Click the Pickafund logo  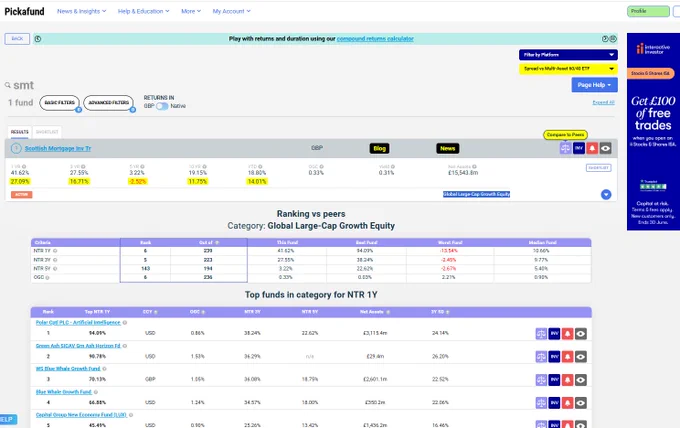(x=24, y=11)
